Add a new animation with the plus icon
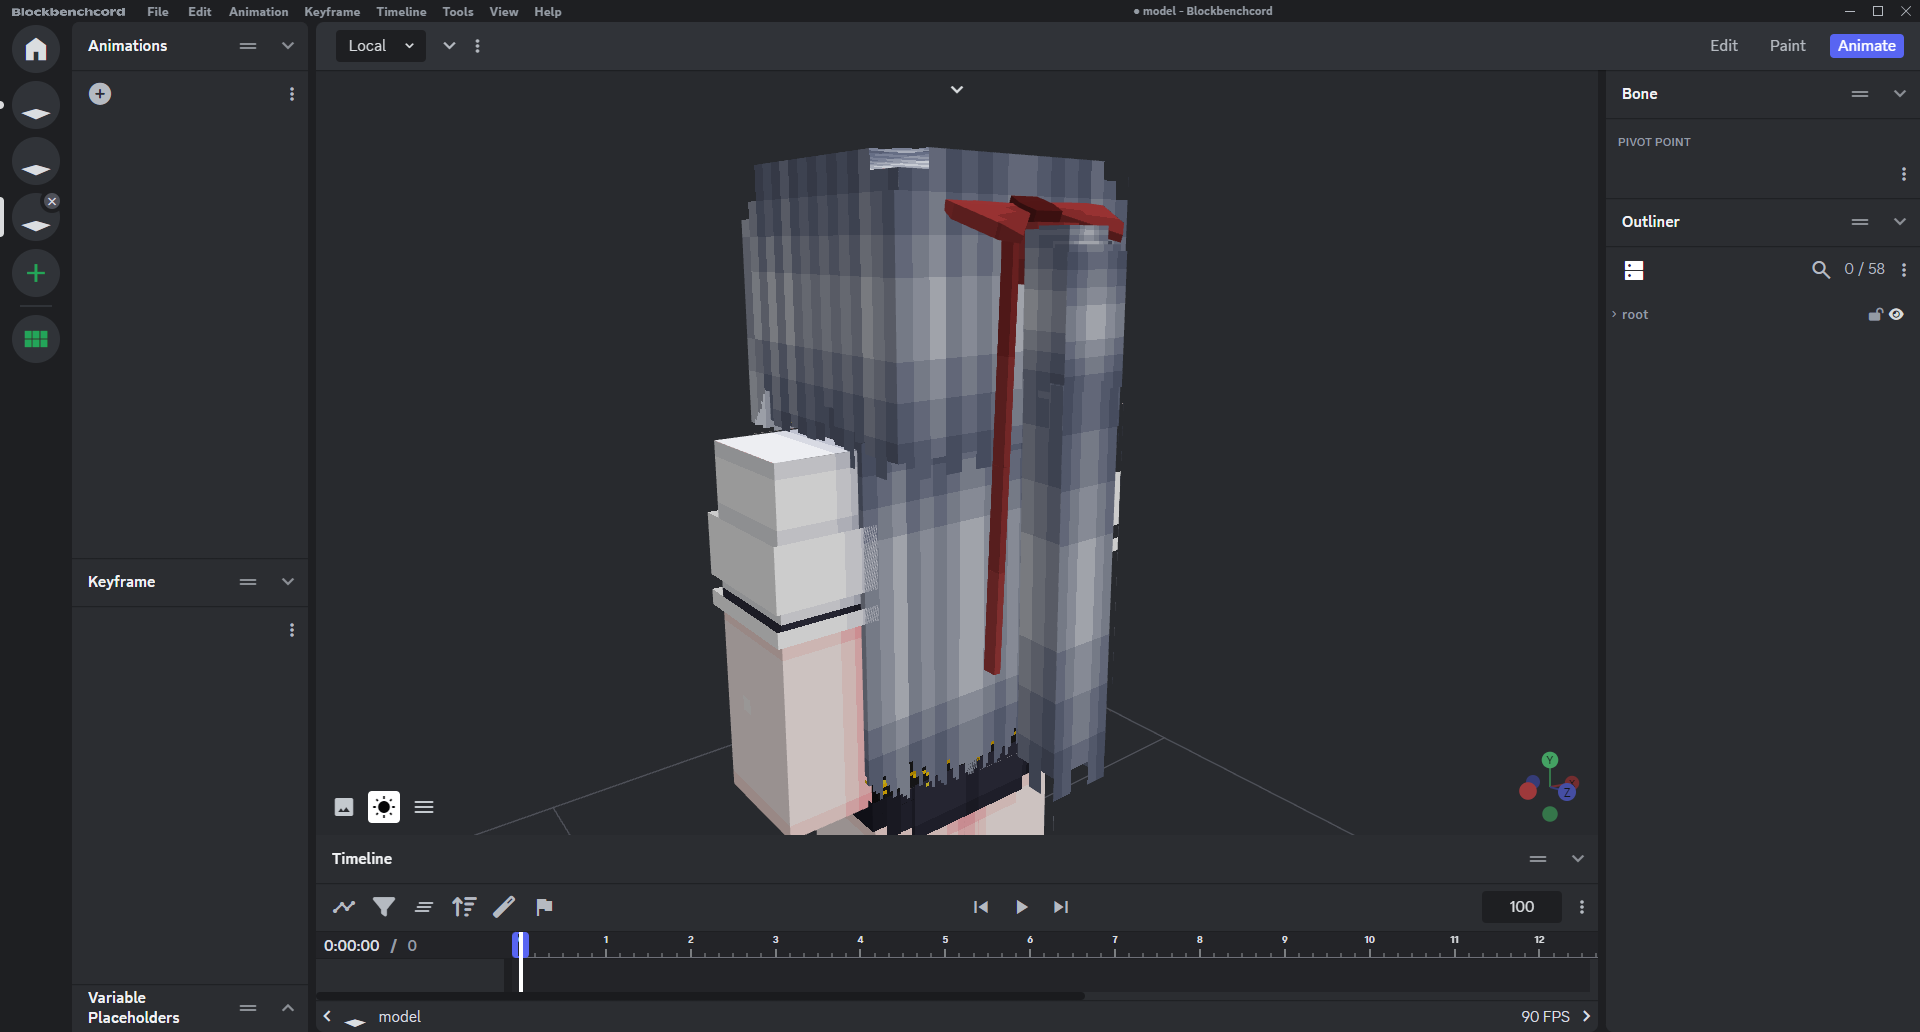 100,94
